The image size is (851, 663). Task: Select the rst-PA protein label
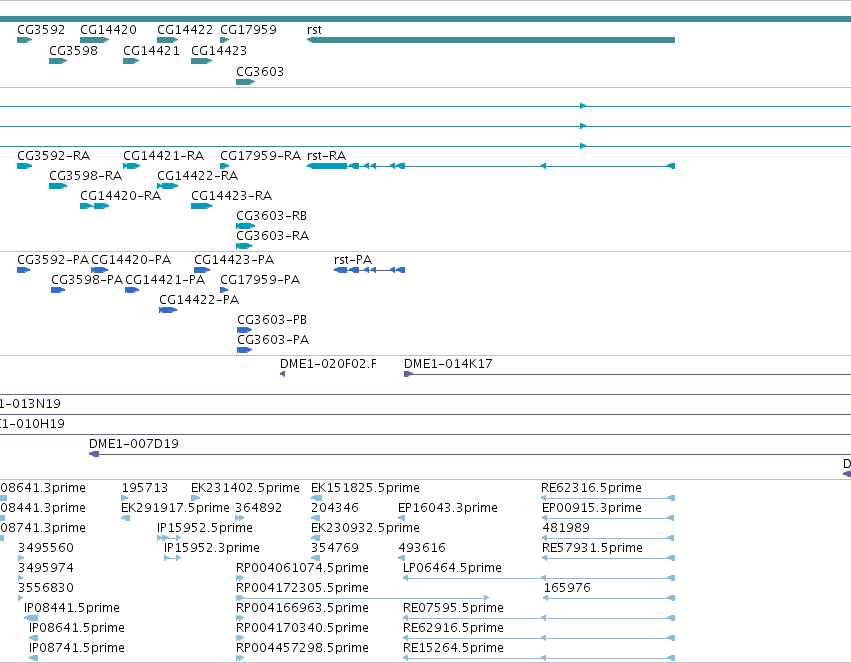tap(353, 260)
